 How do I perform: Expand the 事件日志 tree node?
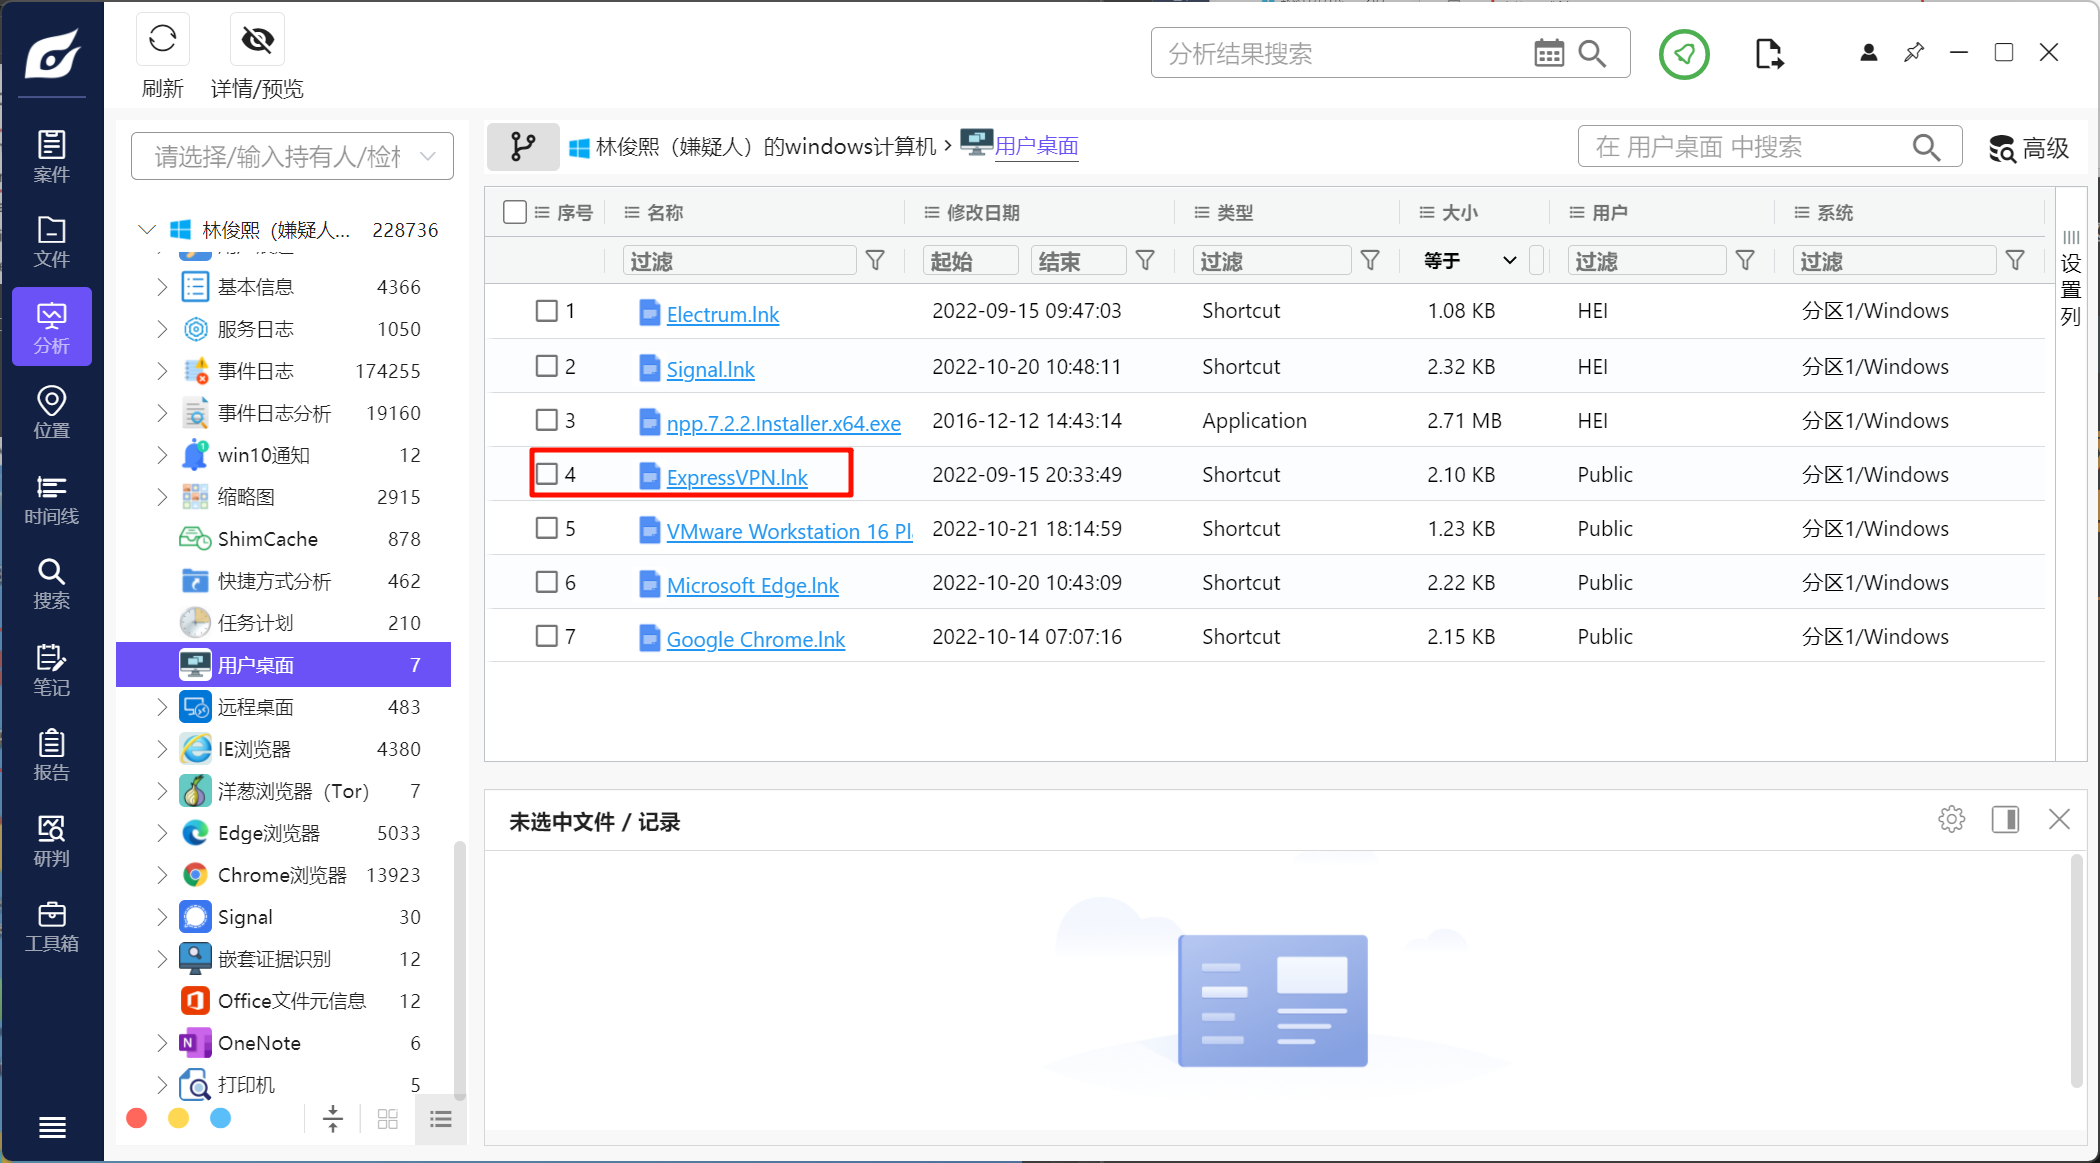click(161, 371)
